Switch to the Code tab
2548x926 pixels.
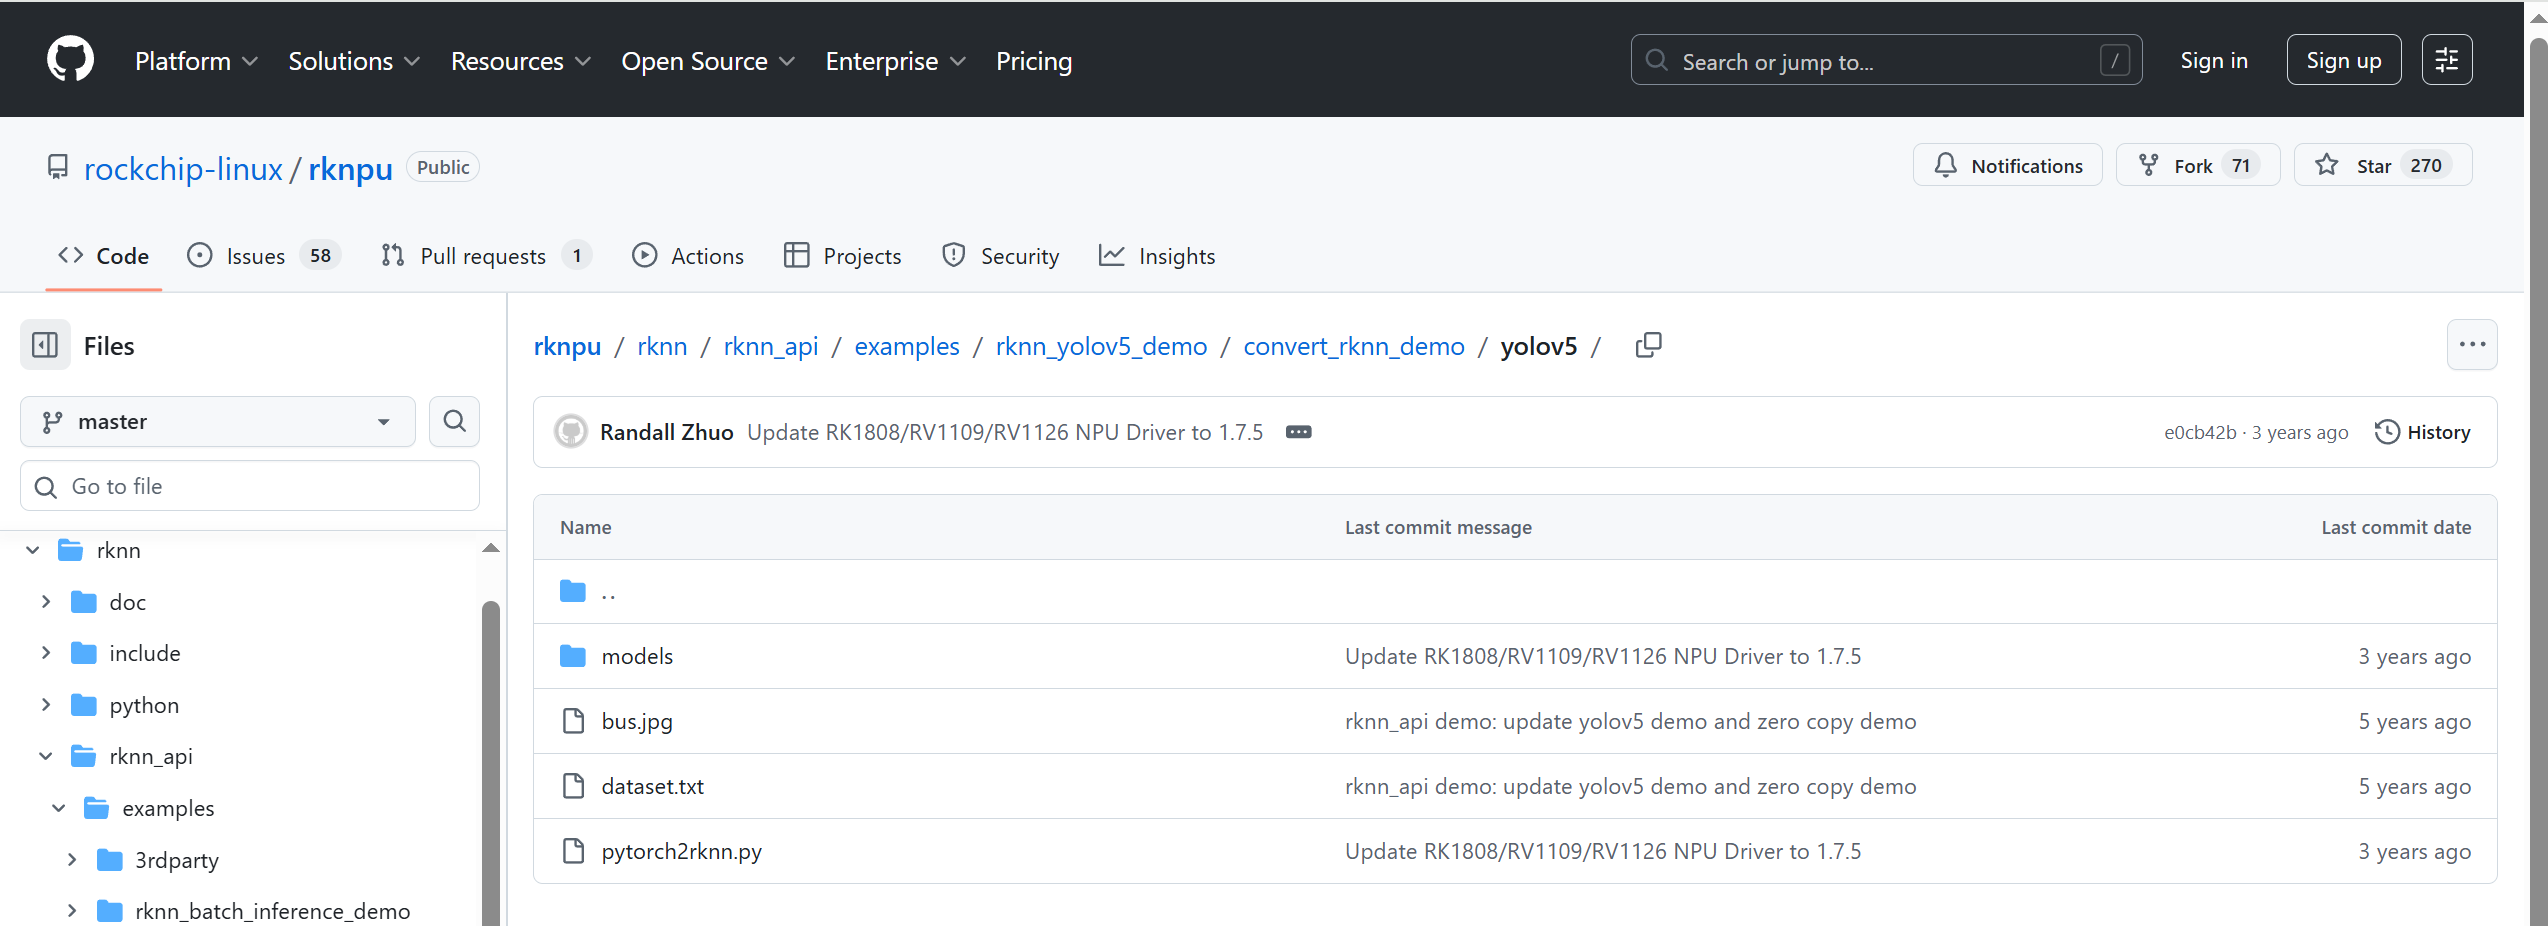[x=103, y=256]
